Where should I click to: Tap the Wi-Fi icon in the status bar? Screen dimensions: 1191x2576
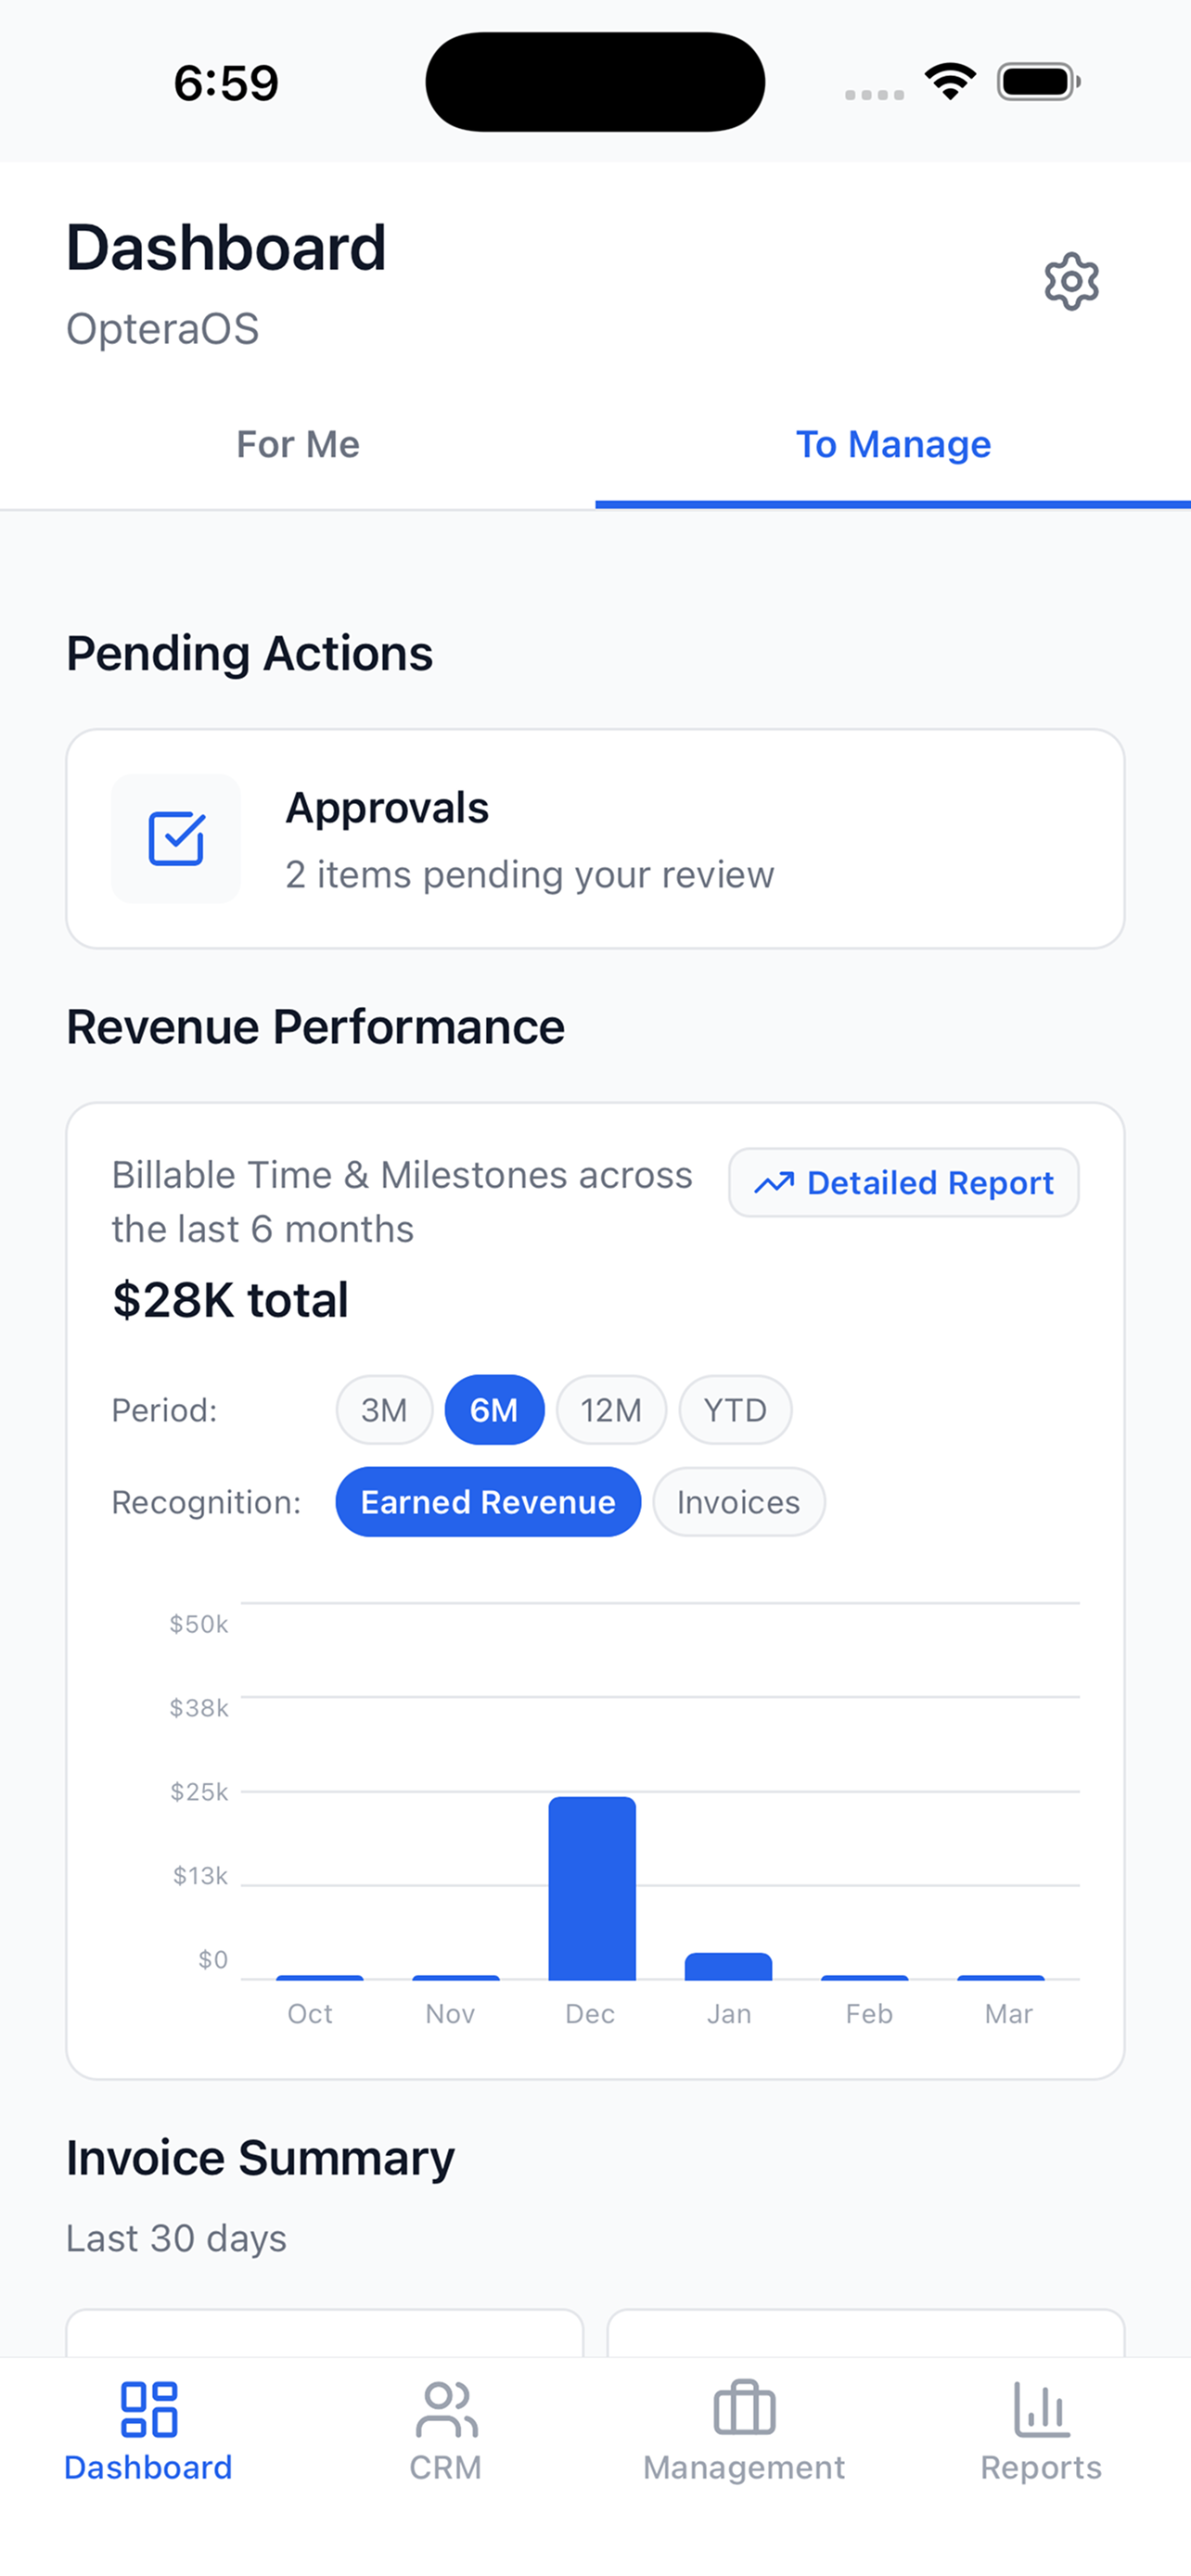[x=950, y=82]
